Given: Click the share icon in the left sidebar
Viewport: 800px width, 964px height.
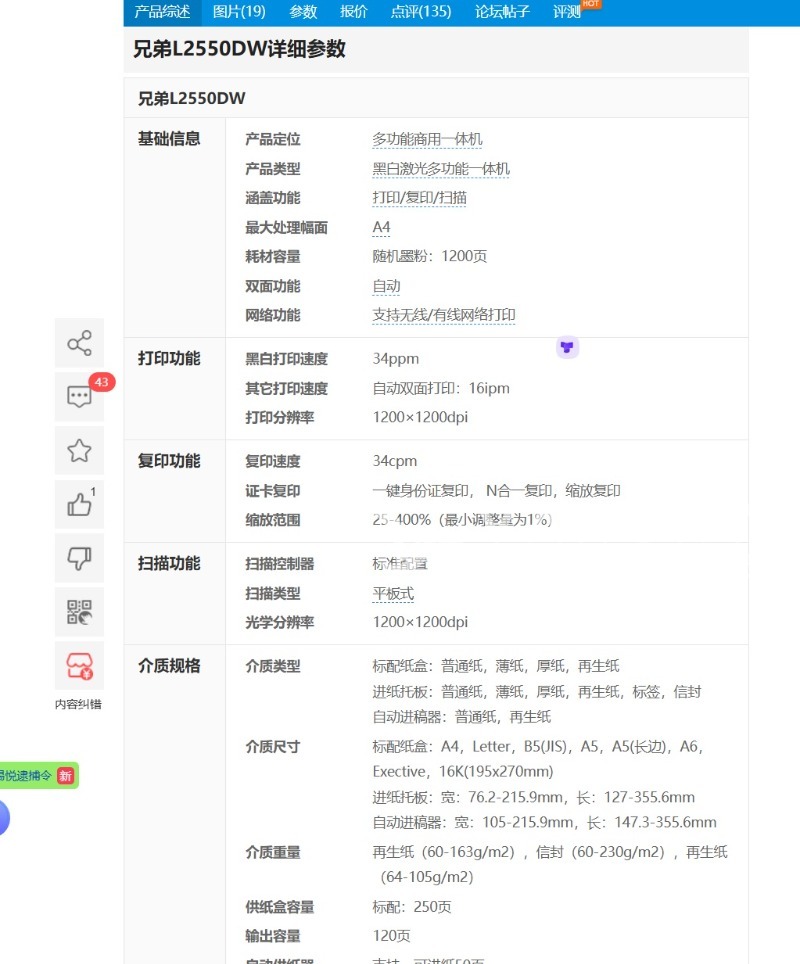Looking at the screenshot, I should click(79, 342).
